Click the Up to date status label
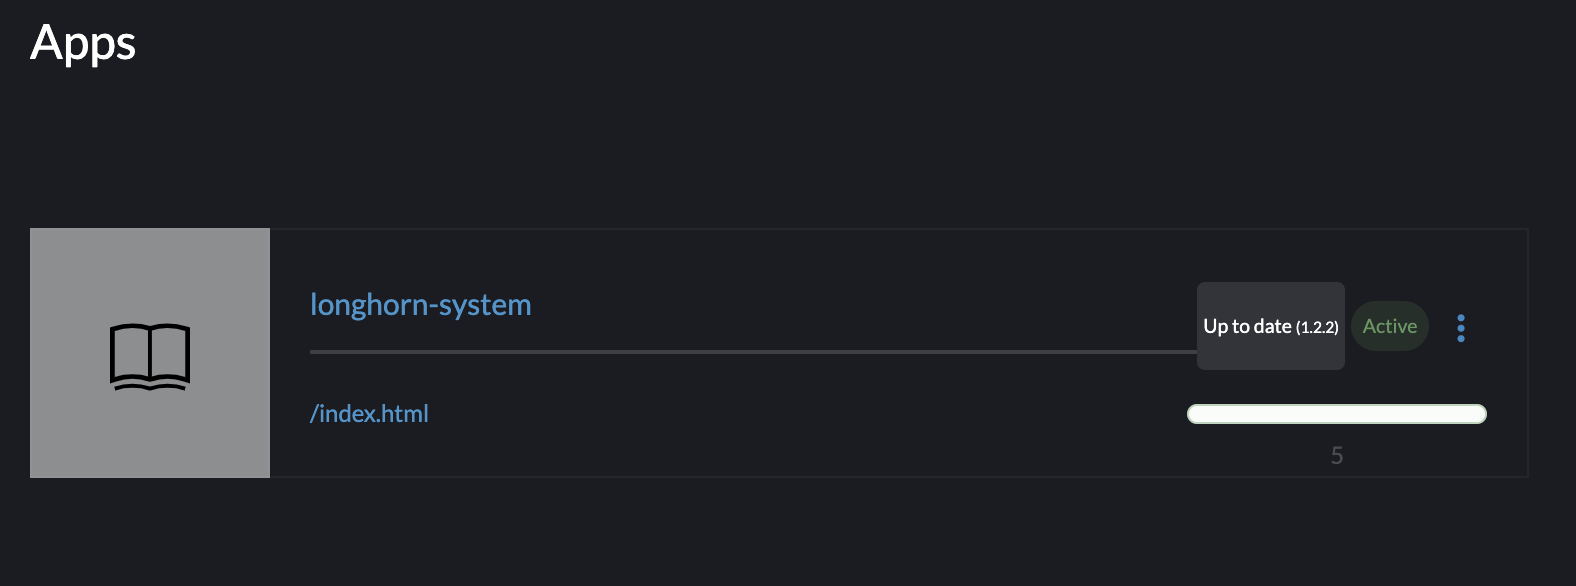 (1247, 326)
